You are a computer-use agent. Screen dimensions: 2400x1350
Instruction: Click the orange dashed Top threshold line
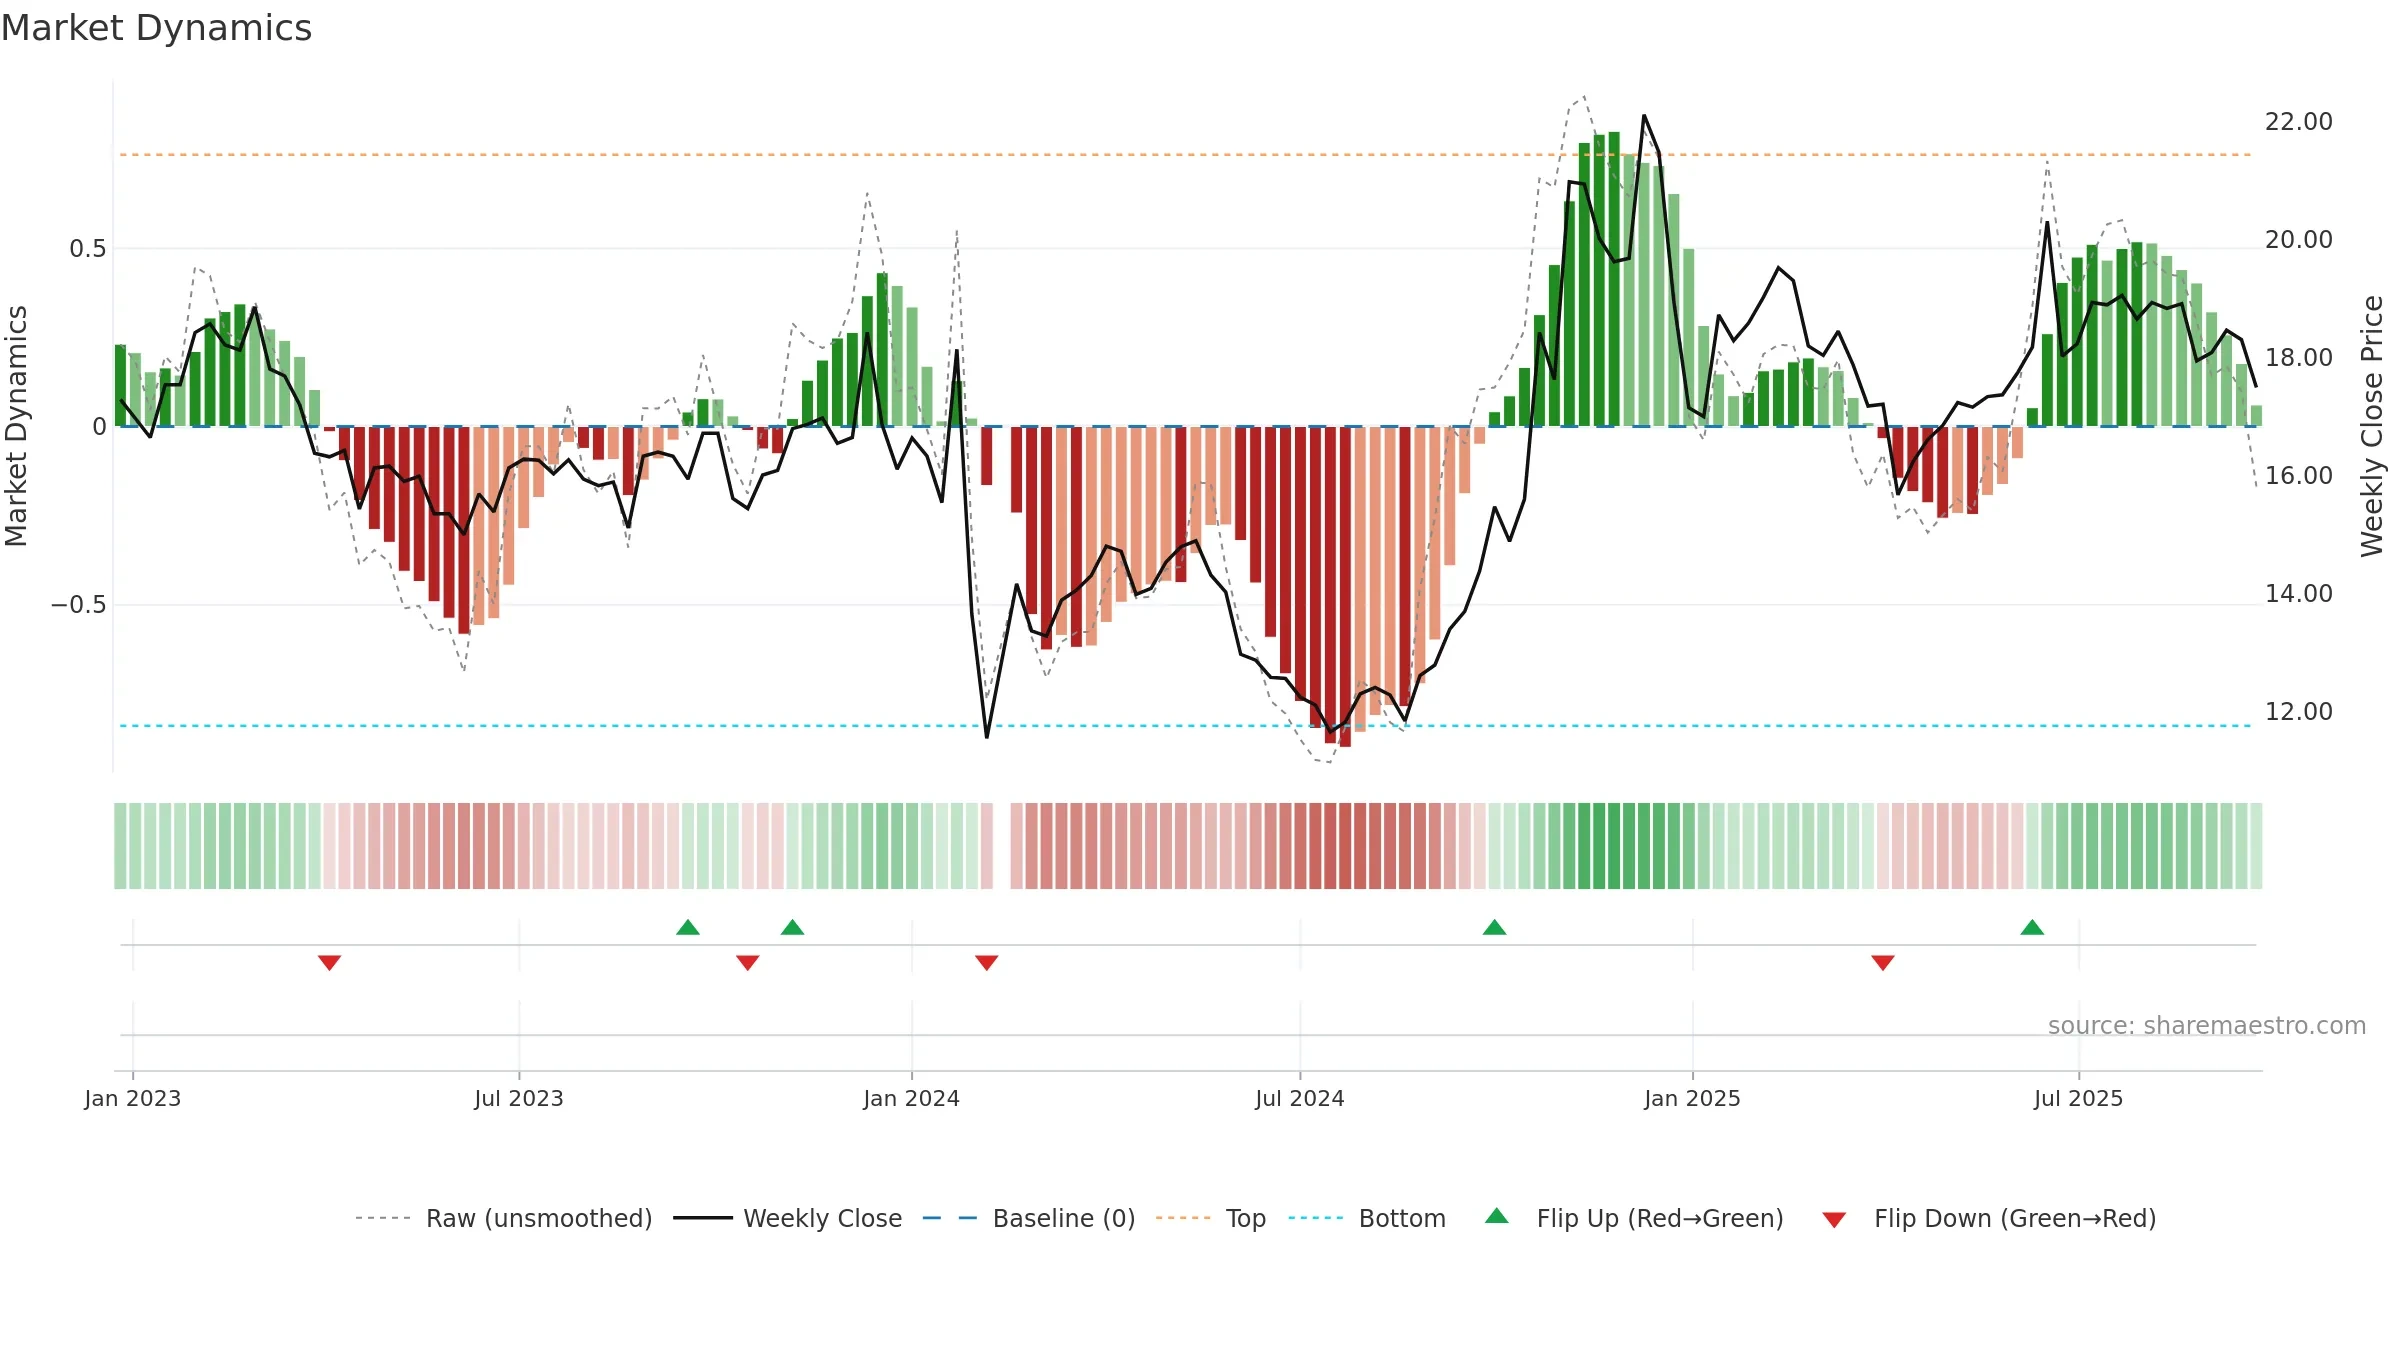1186,155
